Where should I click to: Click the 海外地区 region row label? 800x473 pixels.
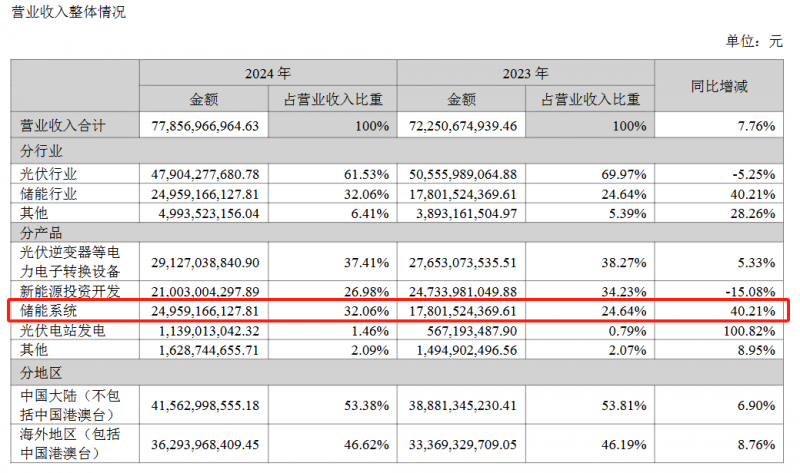[x=69, y=438]
